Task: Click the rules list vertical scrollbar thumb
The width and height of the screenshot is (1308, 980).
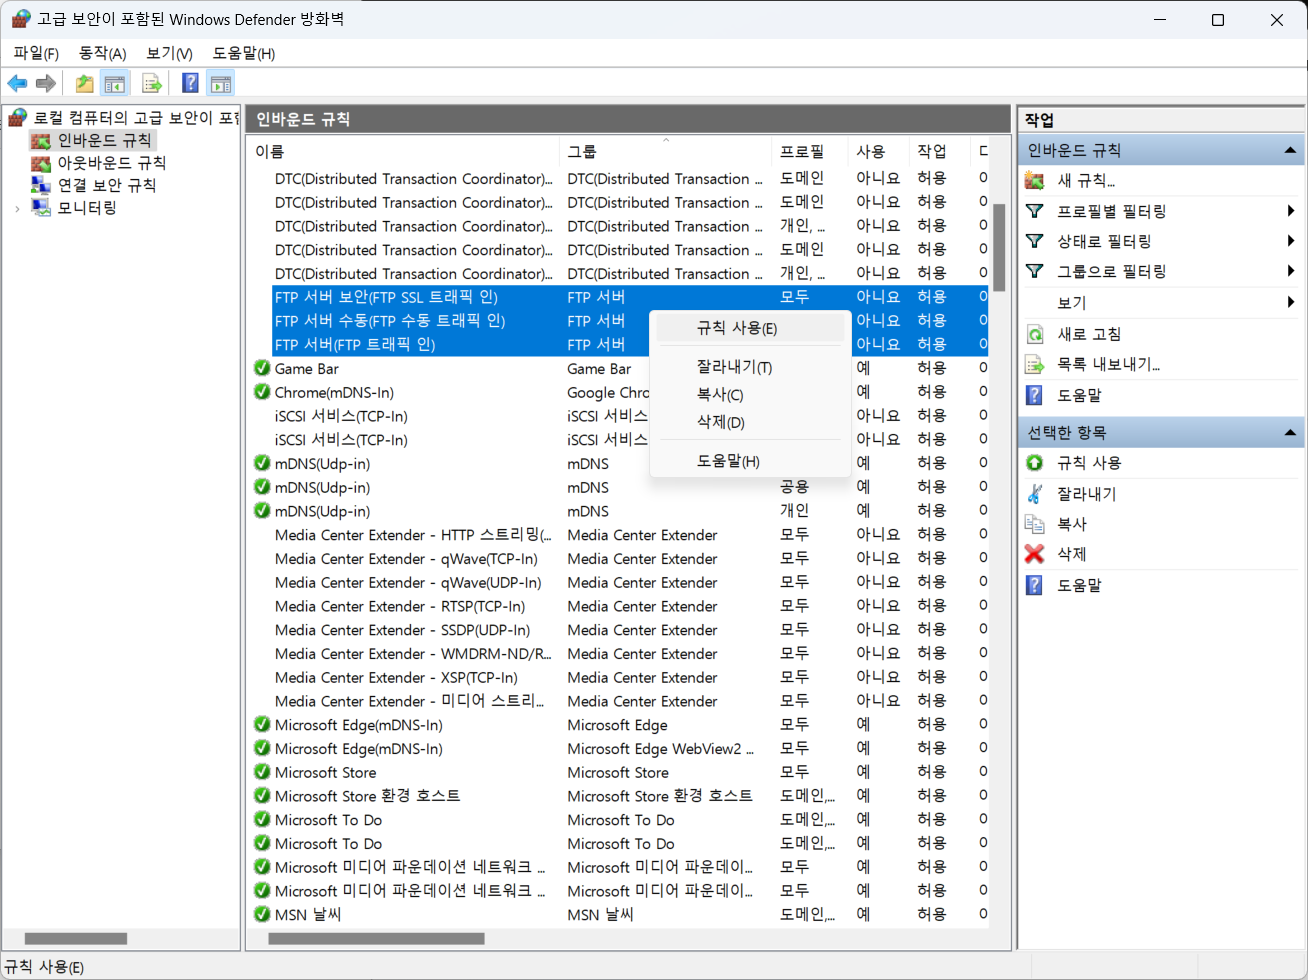Action: tap(999, 247)
